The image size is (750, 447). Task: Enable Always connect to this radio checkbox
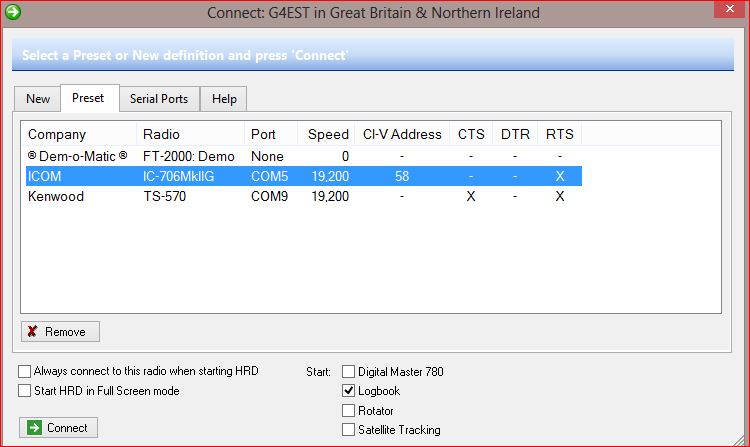click(25, 371)
